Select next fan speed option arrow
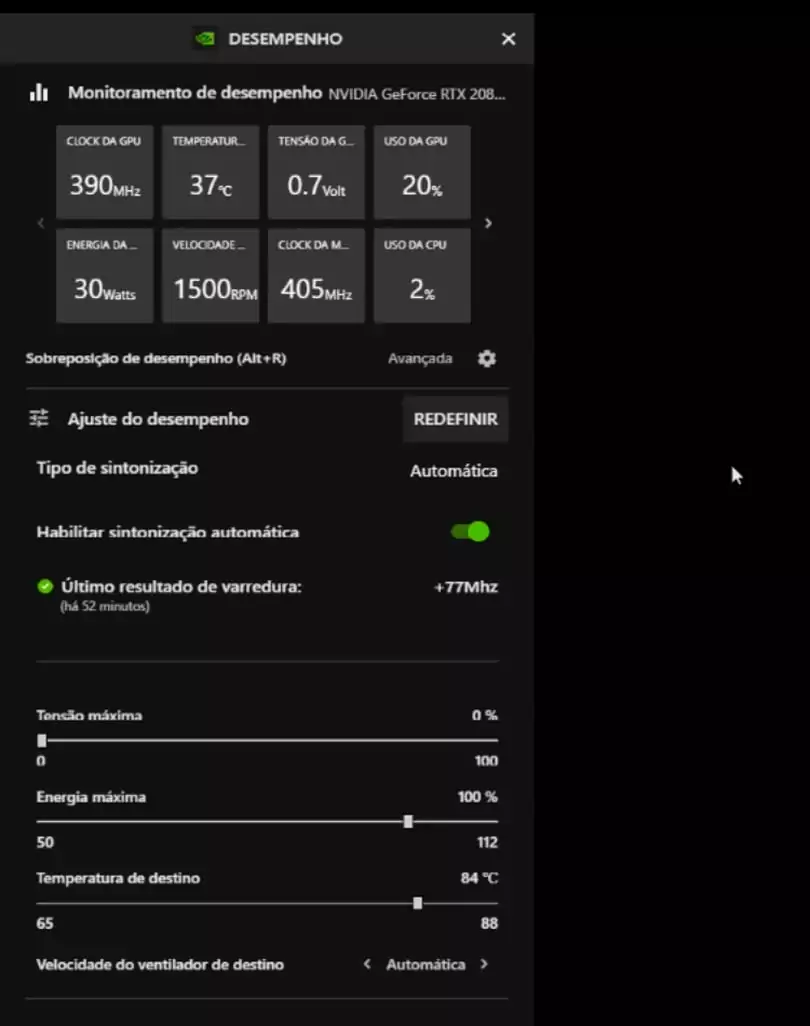The height and width of the screenshot is (1026, 810). pyautogui.click(x=484, y=965)
